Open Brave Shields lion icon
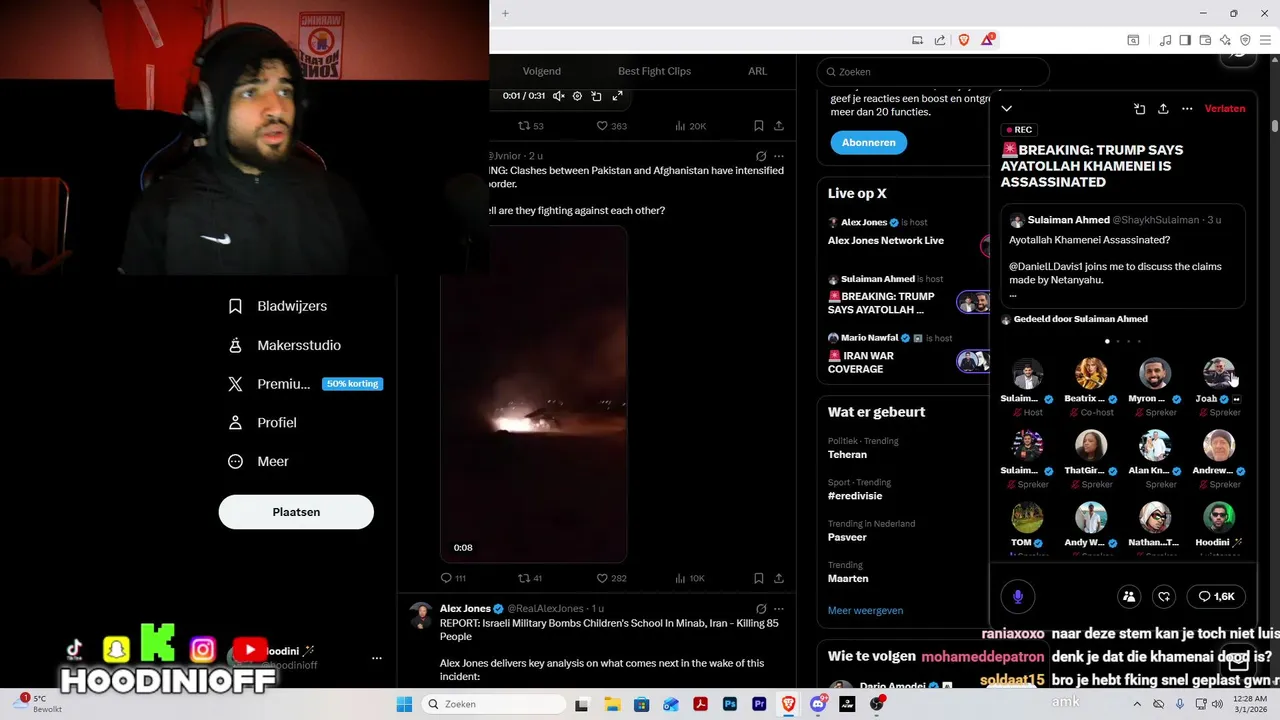The image size is (1280, 720). point(964,40)
